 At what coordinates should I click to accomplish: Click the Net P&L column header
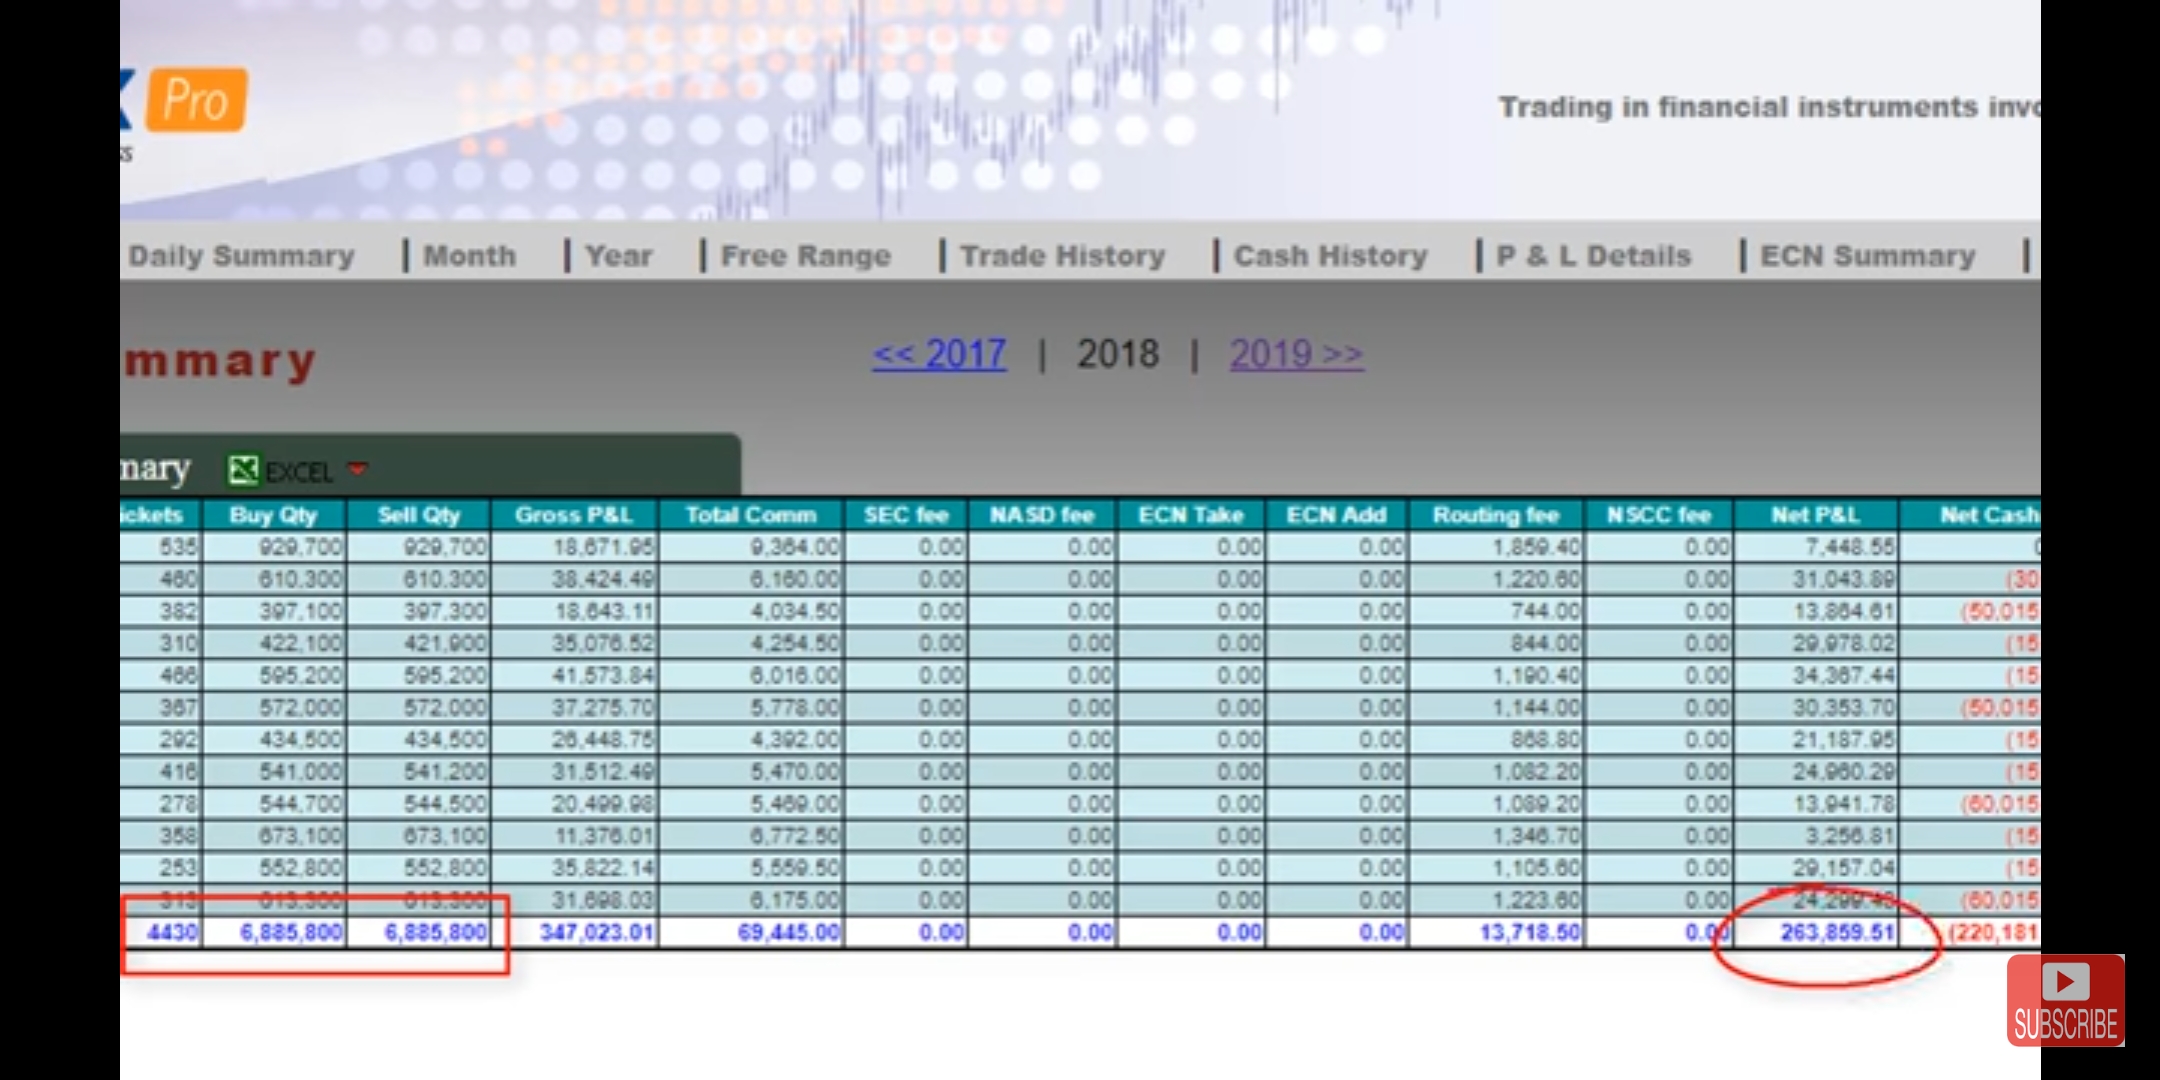point(1815,515)
